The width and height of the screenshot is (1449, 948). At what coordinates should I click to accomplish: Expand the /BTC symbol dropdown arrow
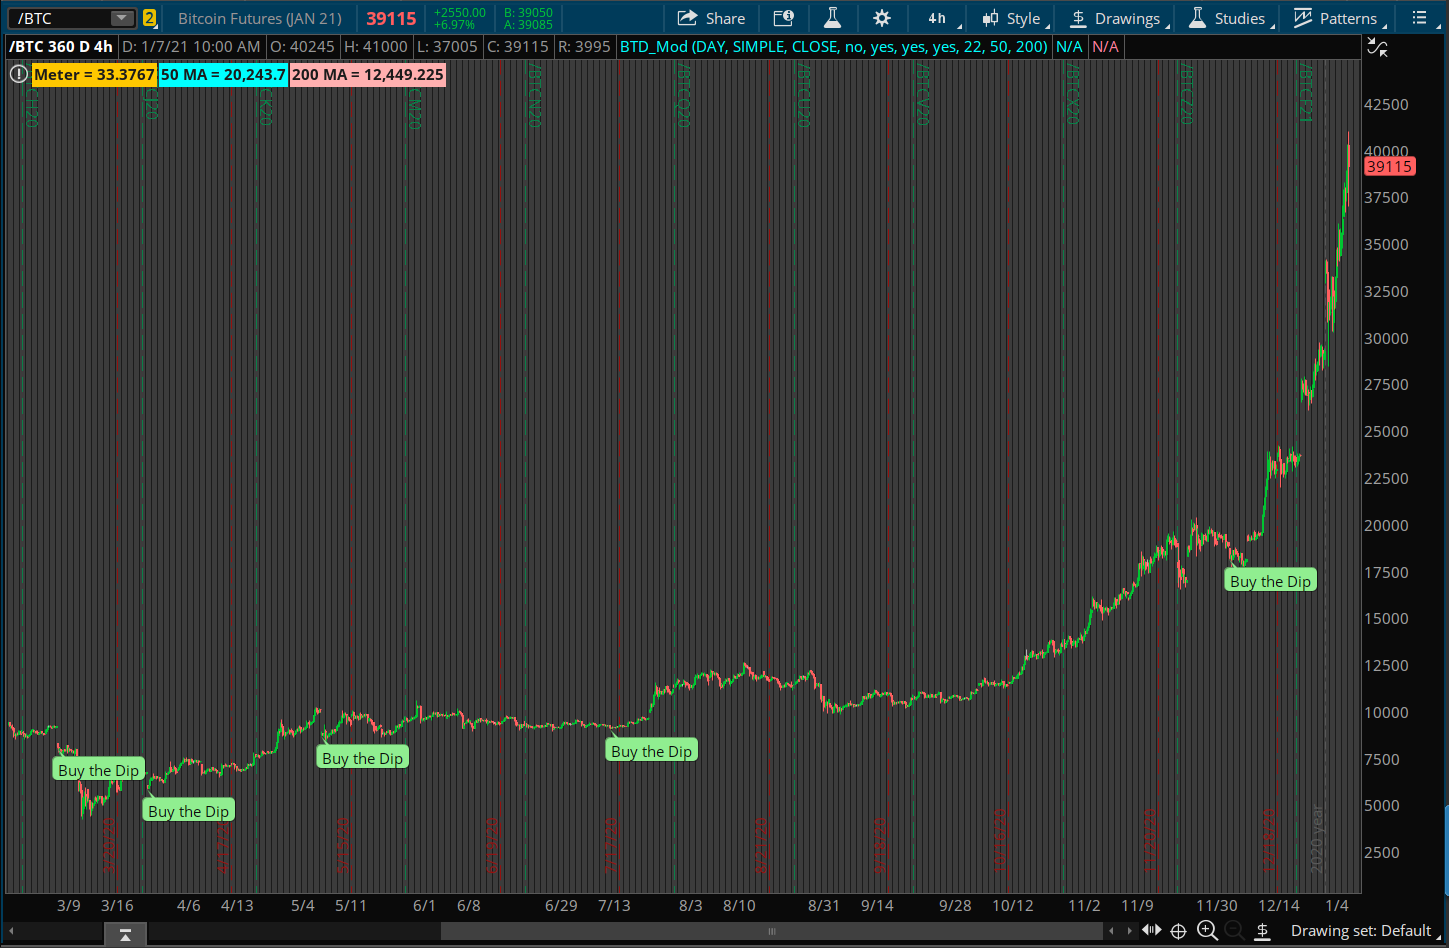pyautogui.click(x=122, y=18)
